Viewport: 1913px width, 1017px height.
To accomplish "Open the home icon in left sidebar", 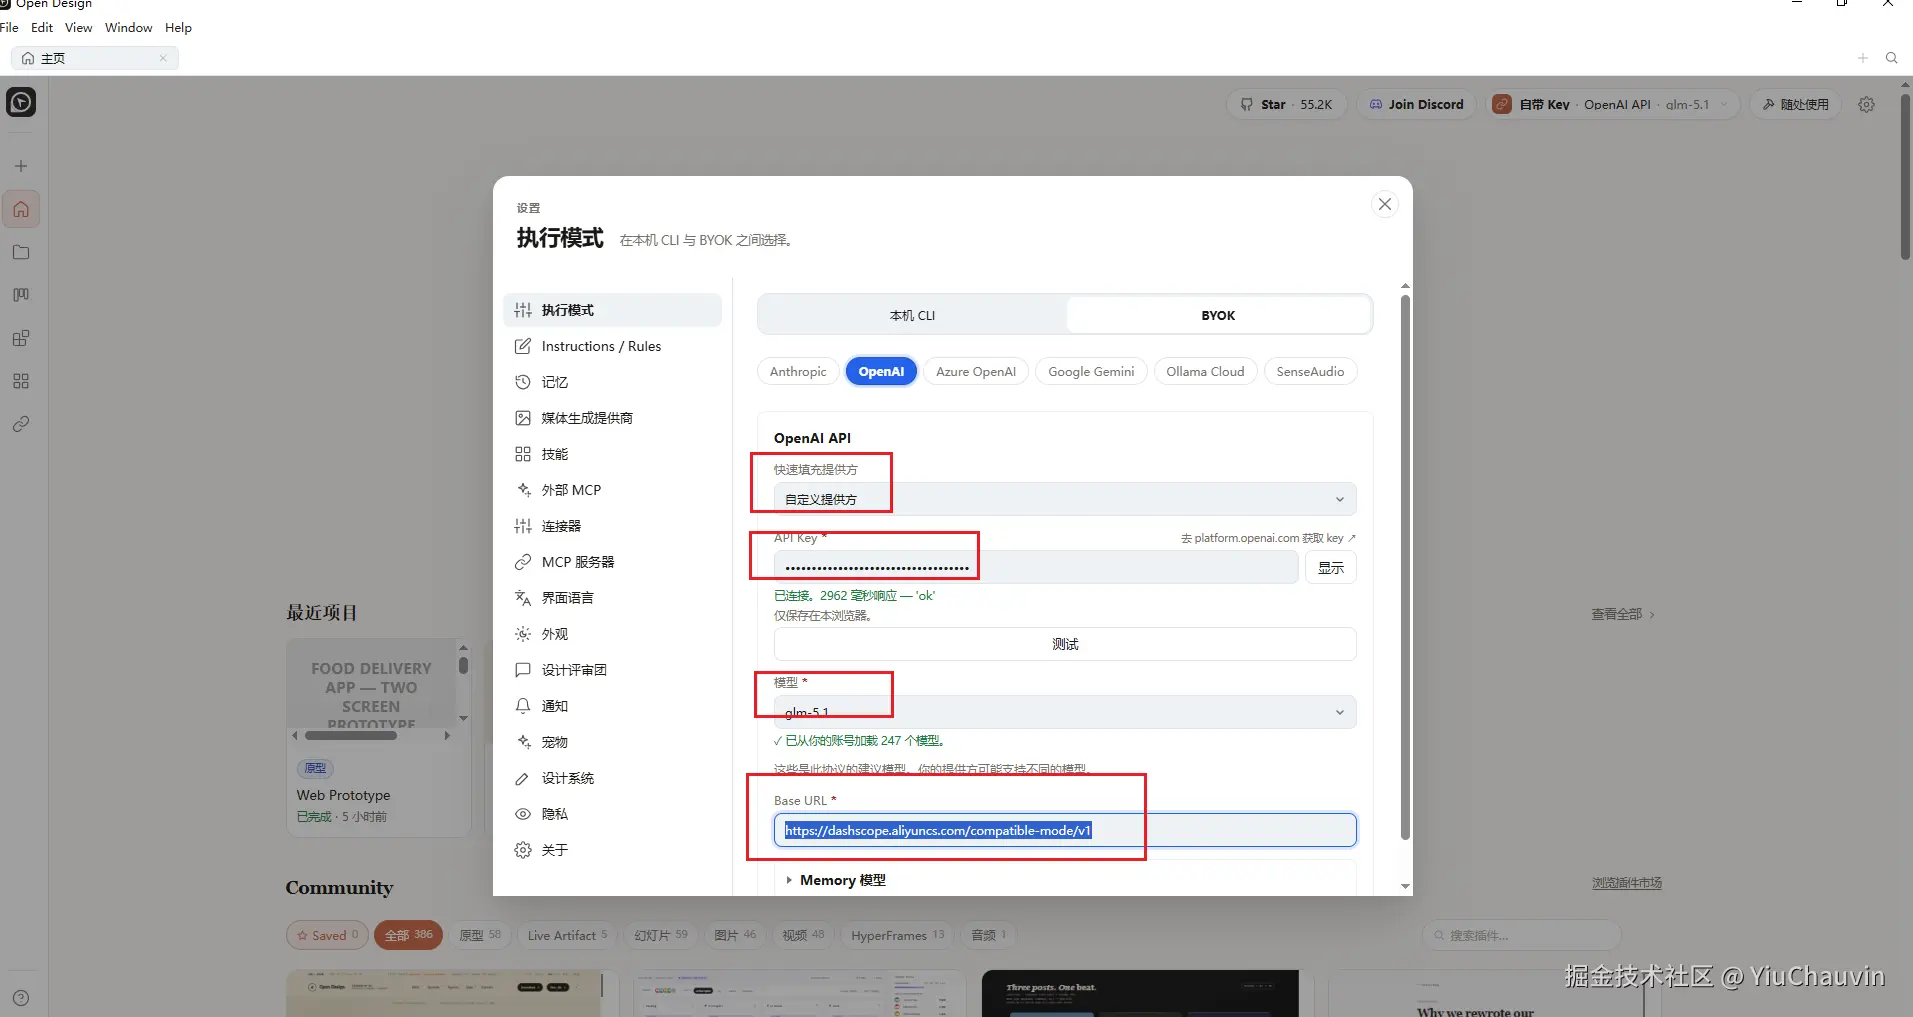I will pos(21,209).
